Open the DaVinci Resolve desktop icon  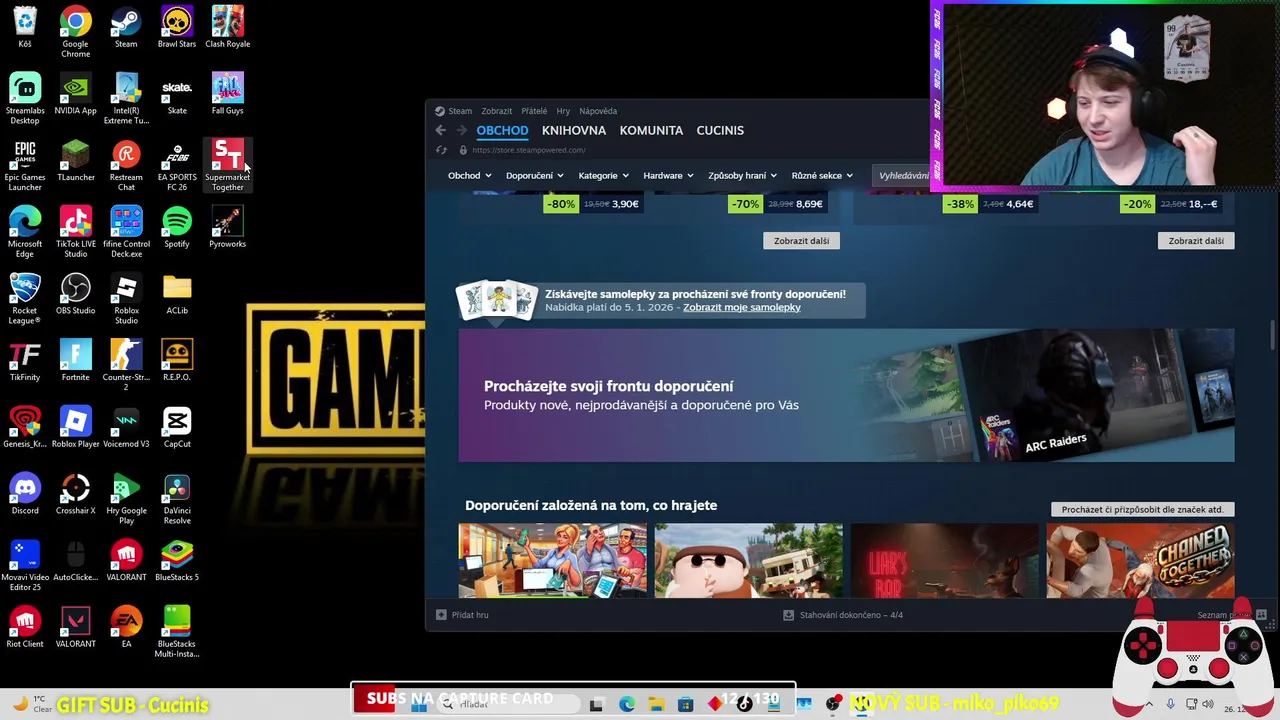(x=177, y=499)
